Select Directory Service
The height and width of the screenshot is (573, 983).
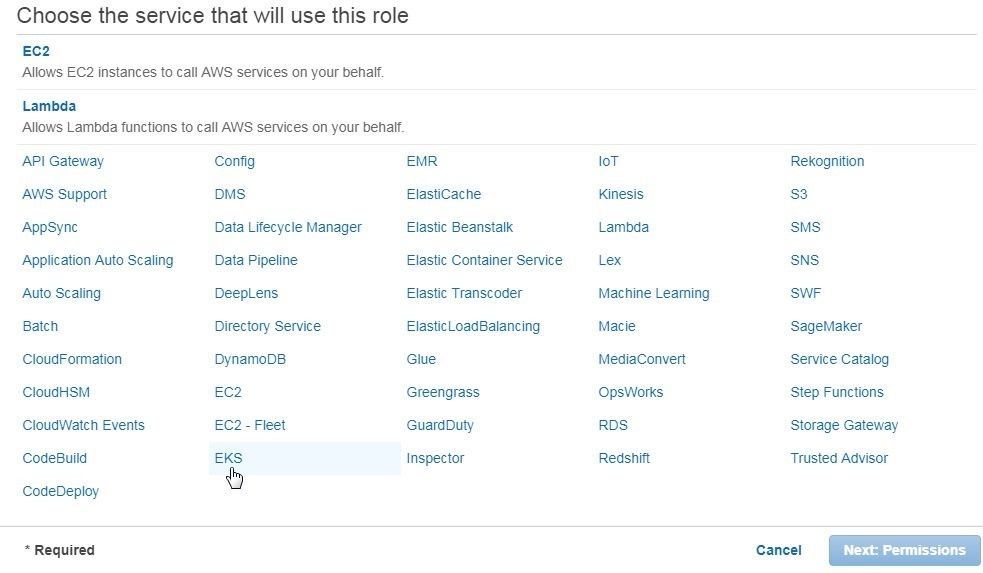click(x=268, y=326)
